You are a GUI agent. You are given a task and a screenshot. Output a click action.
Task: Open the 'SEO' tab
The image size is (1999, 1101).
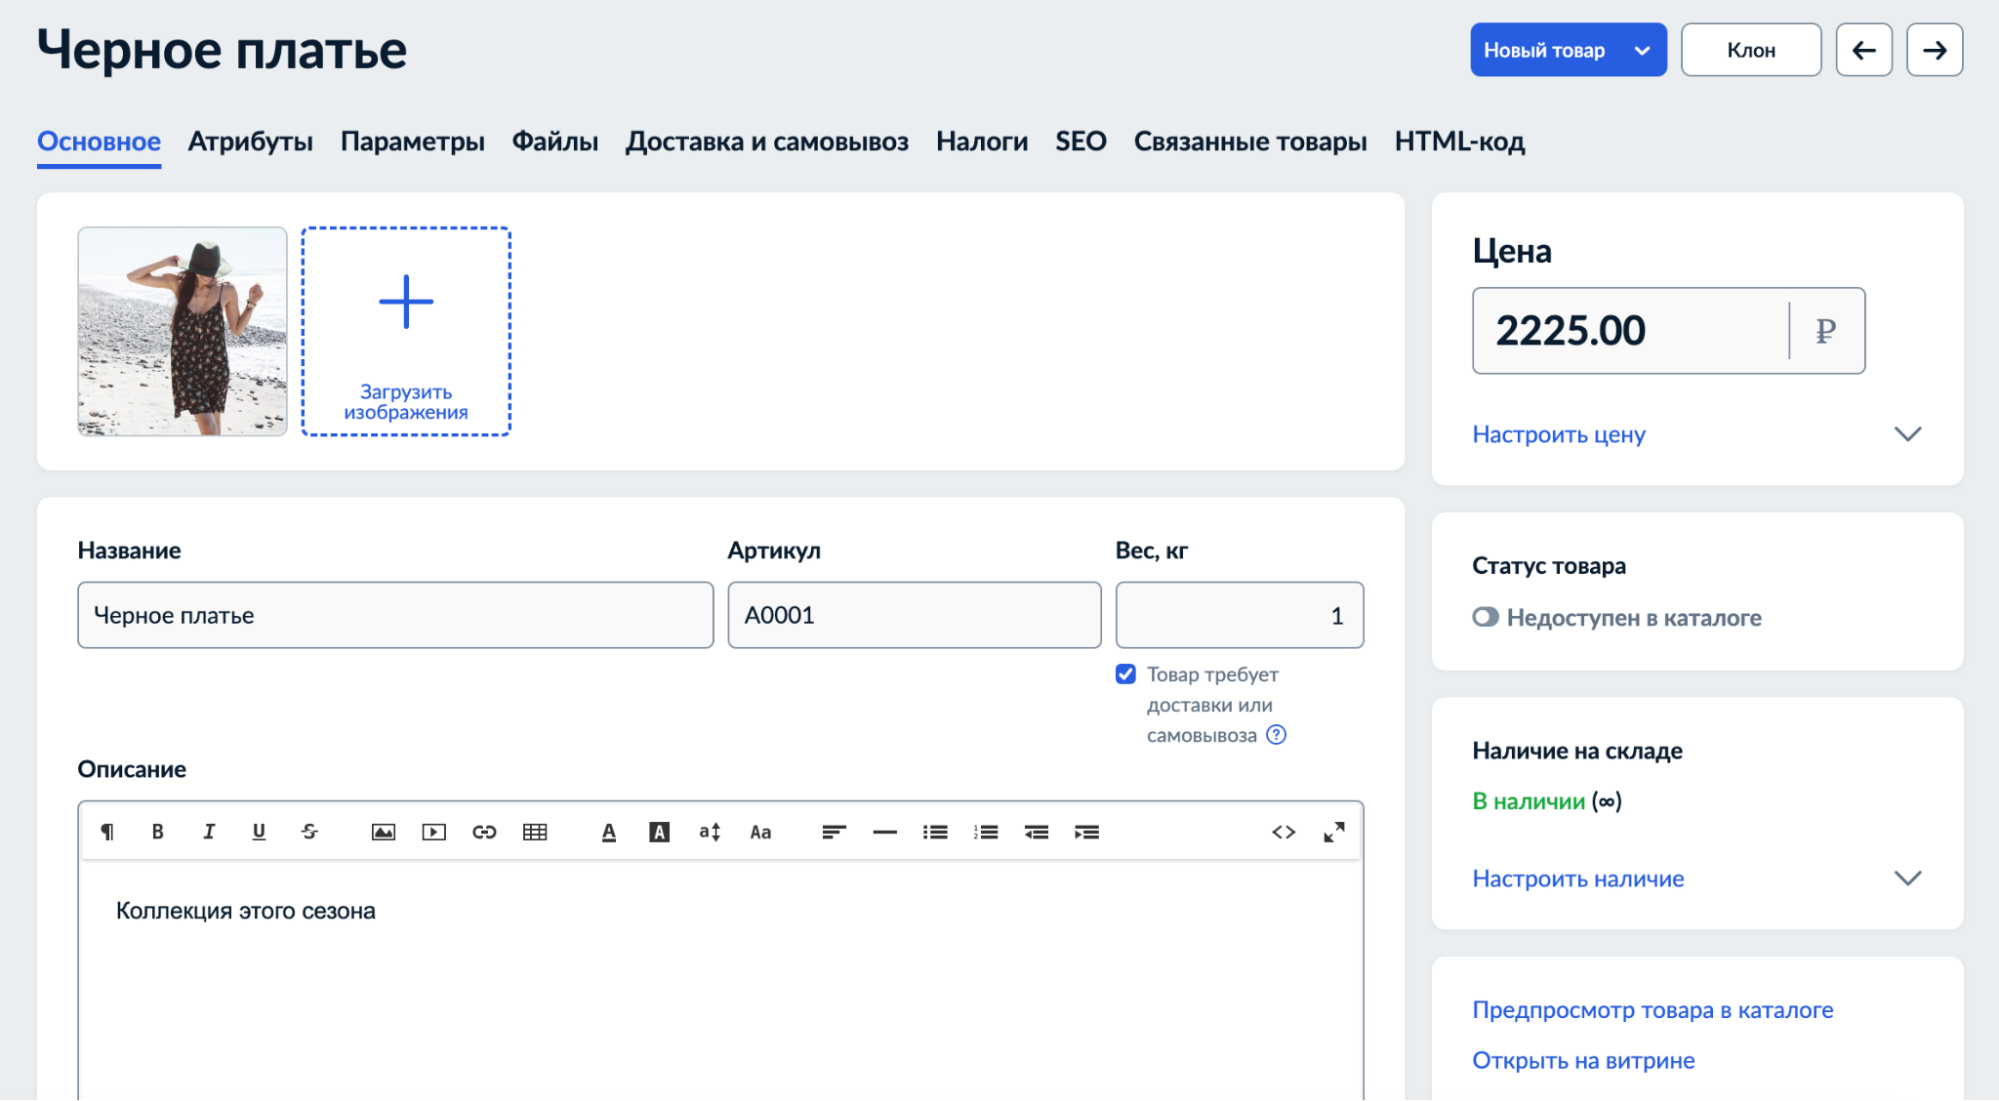(1081, 142)
